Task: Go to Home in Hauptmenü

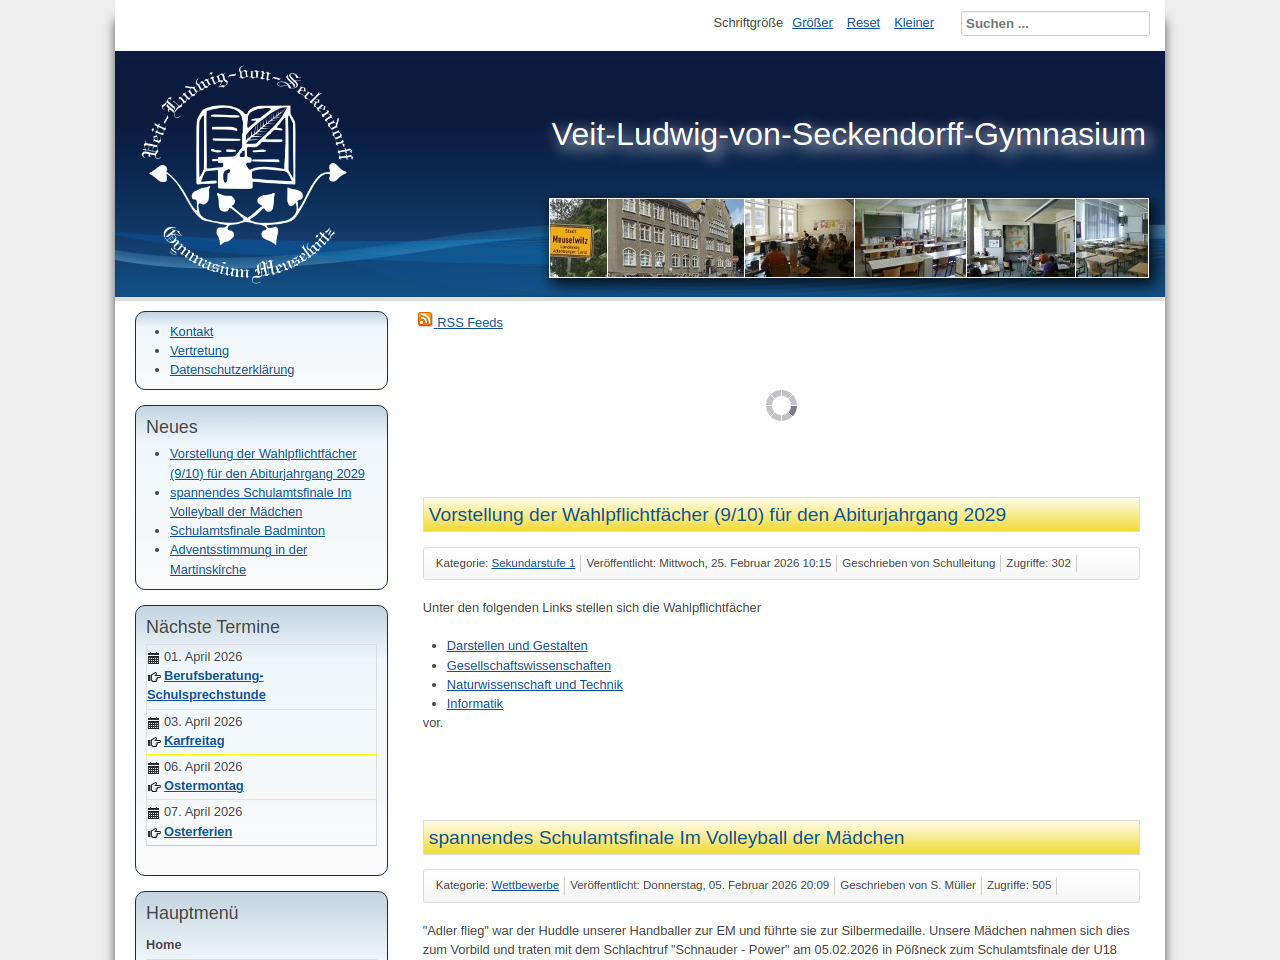Action: pyautogui.click(x=164, y=945)
